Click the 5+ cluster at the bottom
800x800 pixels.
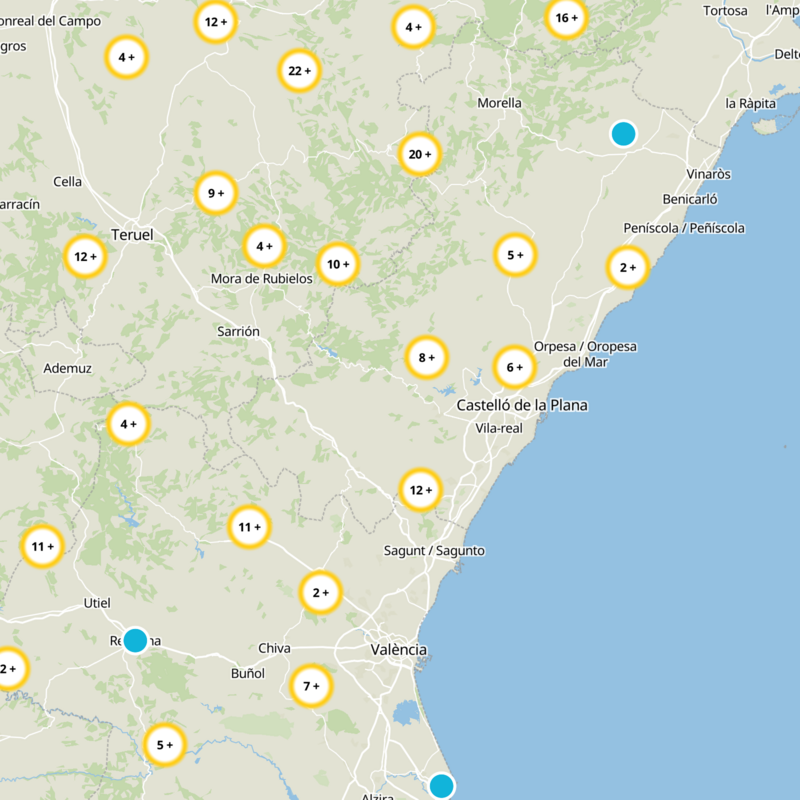(163, 744)
